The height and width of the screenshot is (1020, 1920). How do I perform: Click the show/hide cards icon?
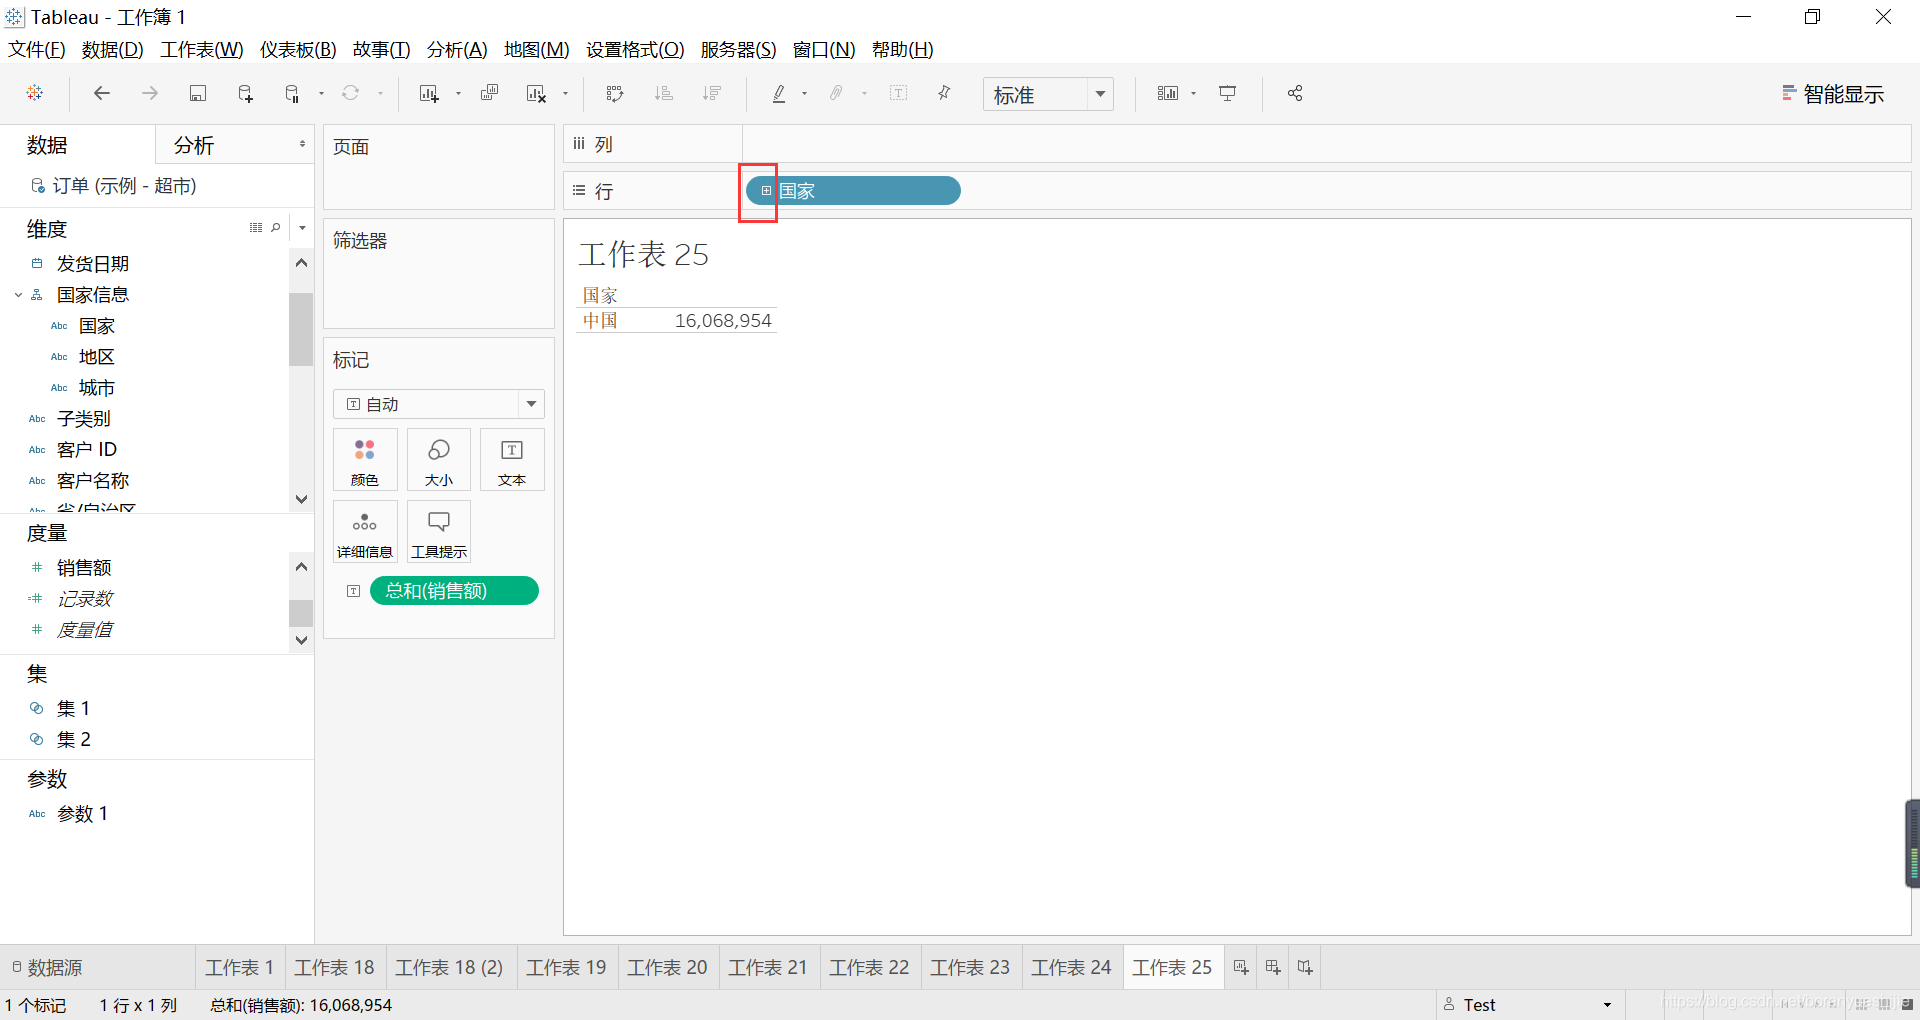tap(1168, 93)
